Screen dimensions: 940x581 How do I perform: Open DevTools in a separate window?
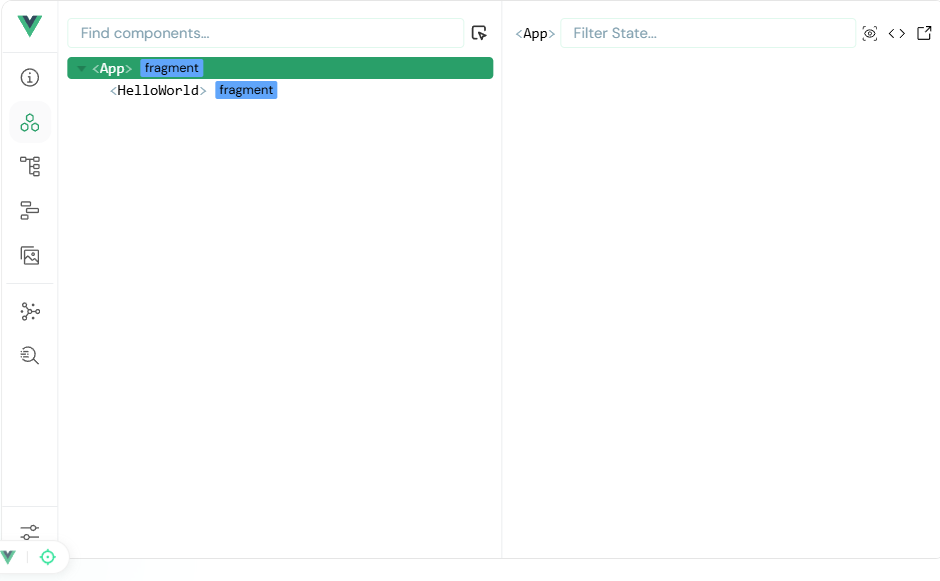[x=924, y=33]
